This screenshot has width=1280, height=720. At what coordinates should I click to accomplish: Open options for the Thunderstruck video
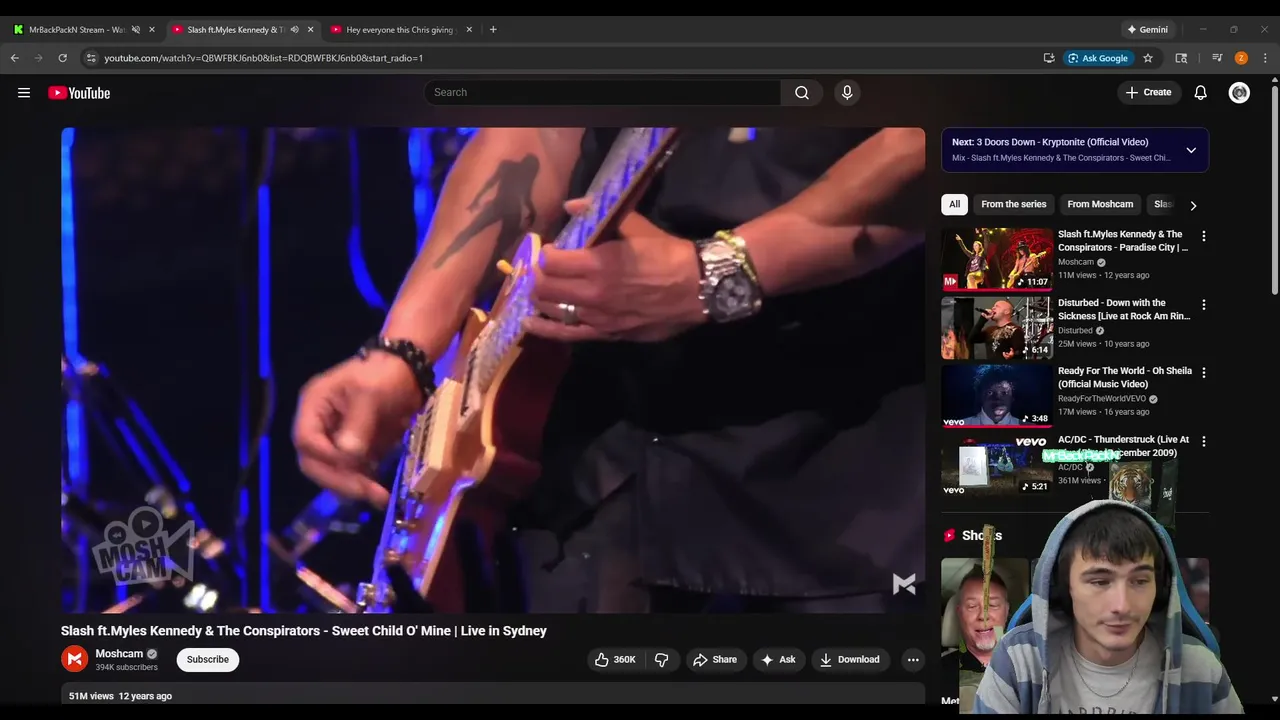coord(1203,441)
